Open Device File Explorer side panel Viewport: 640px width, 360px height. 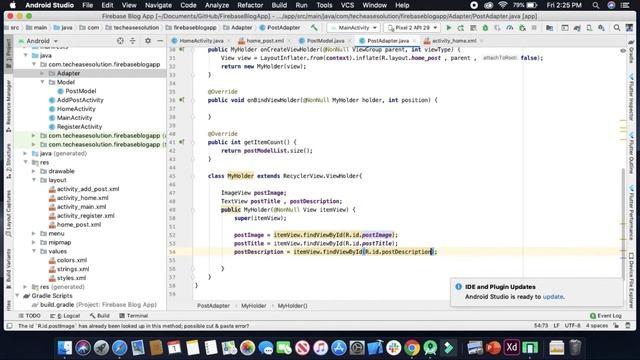[x=631, y=280]
